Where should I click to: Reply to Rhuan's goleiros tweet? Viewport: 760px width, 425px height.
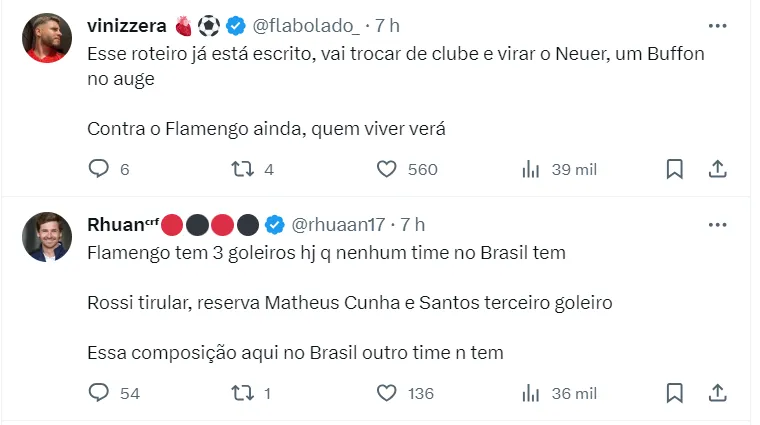click(x=98, y=393)
